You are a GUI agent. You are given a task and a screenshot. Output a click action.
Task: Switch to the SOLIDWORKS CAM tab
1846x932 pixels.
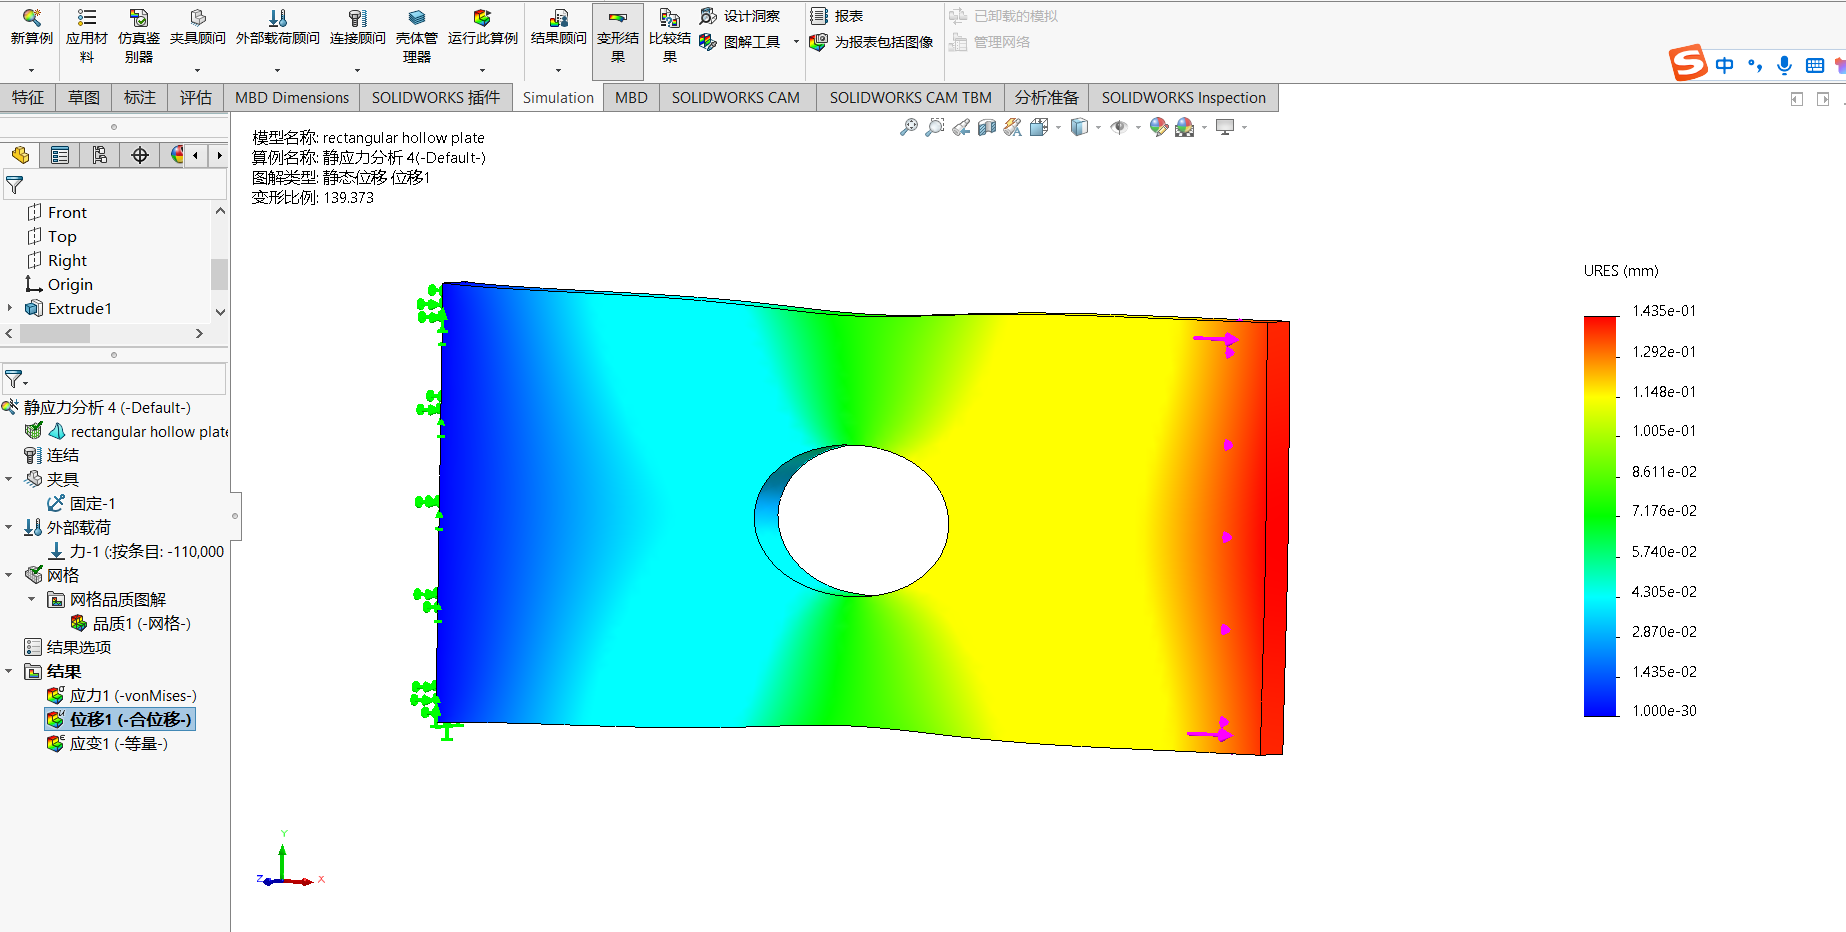pos(735,97)
